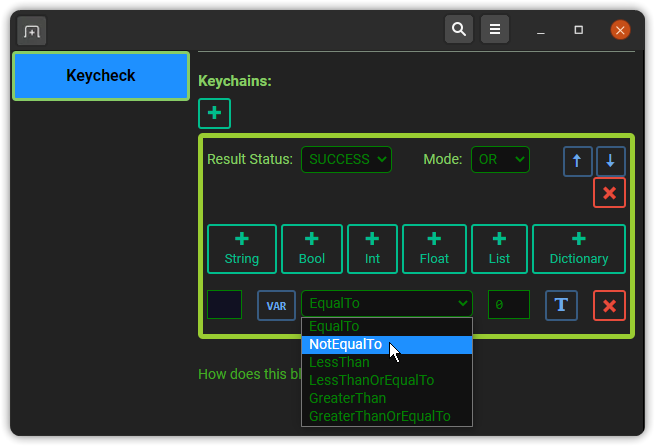Image resolution: width=655 pixels, height=446 pixels.
Task: Collapse the EqualTo comparison dropdown
Action: (387, 304)
